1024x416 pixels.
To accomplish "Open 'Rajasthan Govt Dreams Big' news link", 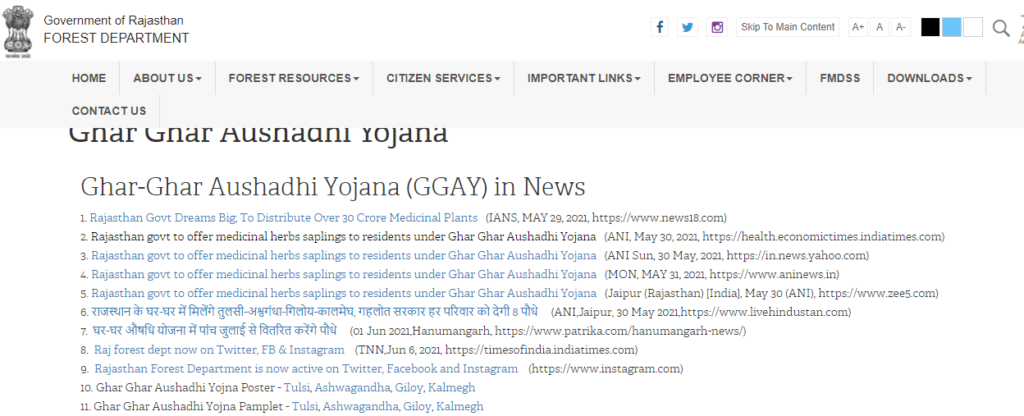I will [283, 217].
